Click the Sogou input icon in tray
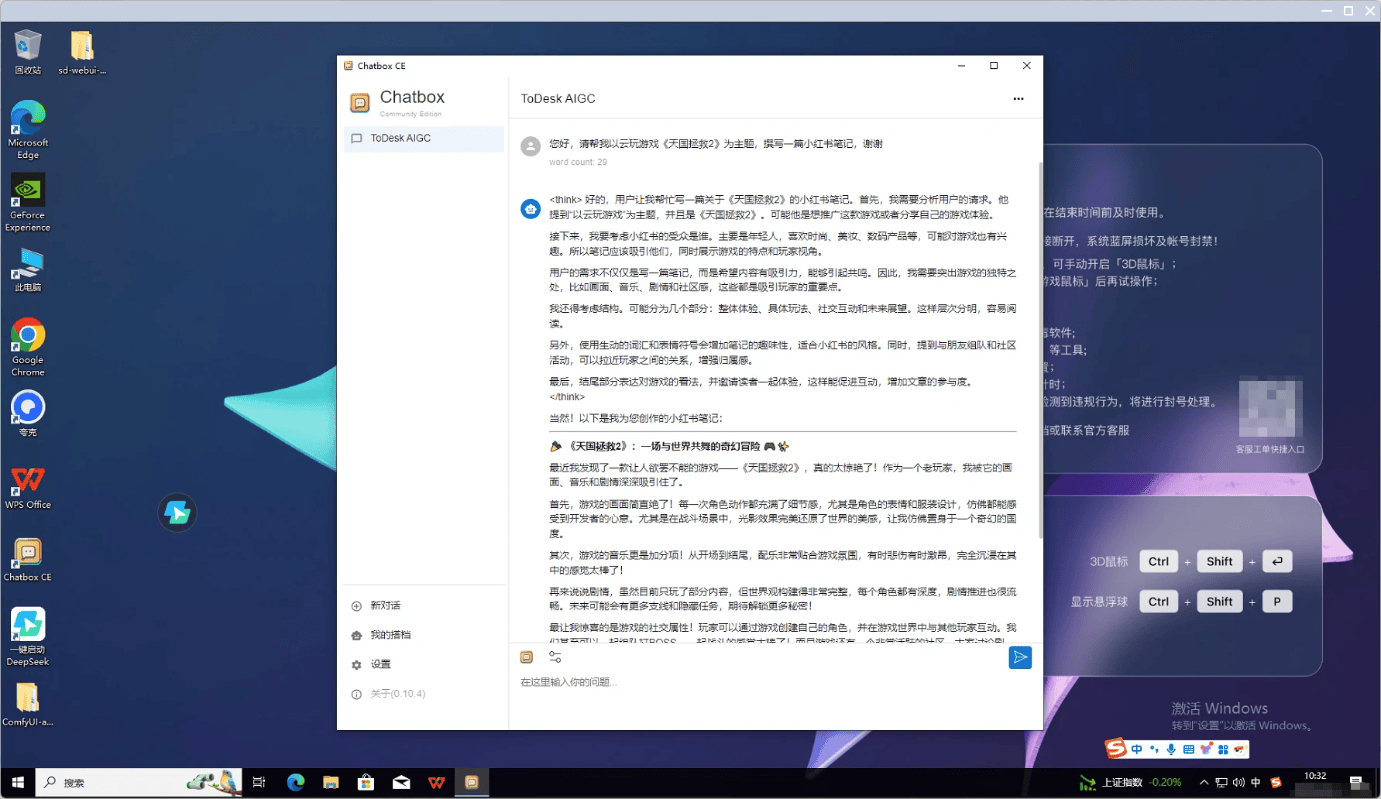 pos(1276,782)
